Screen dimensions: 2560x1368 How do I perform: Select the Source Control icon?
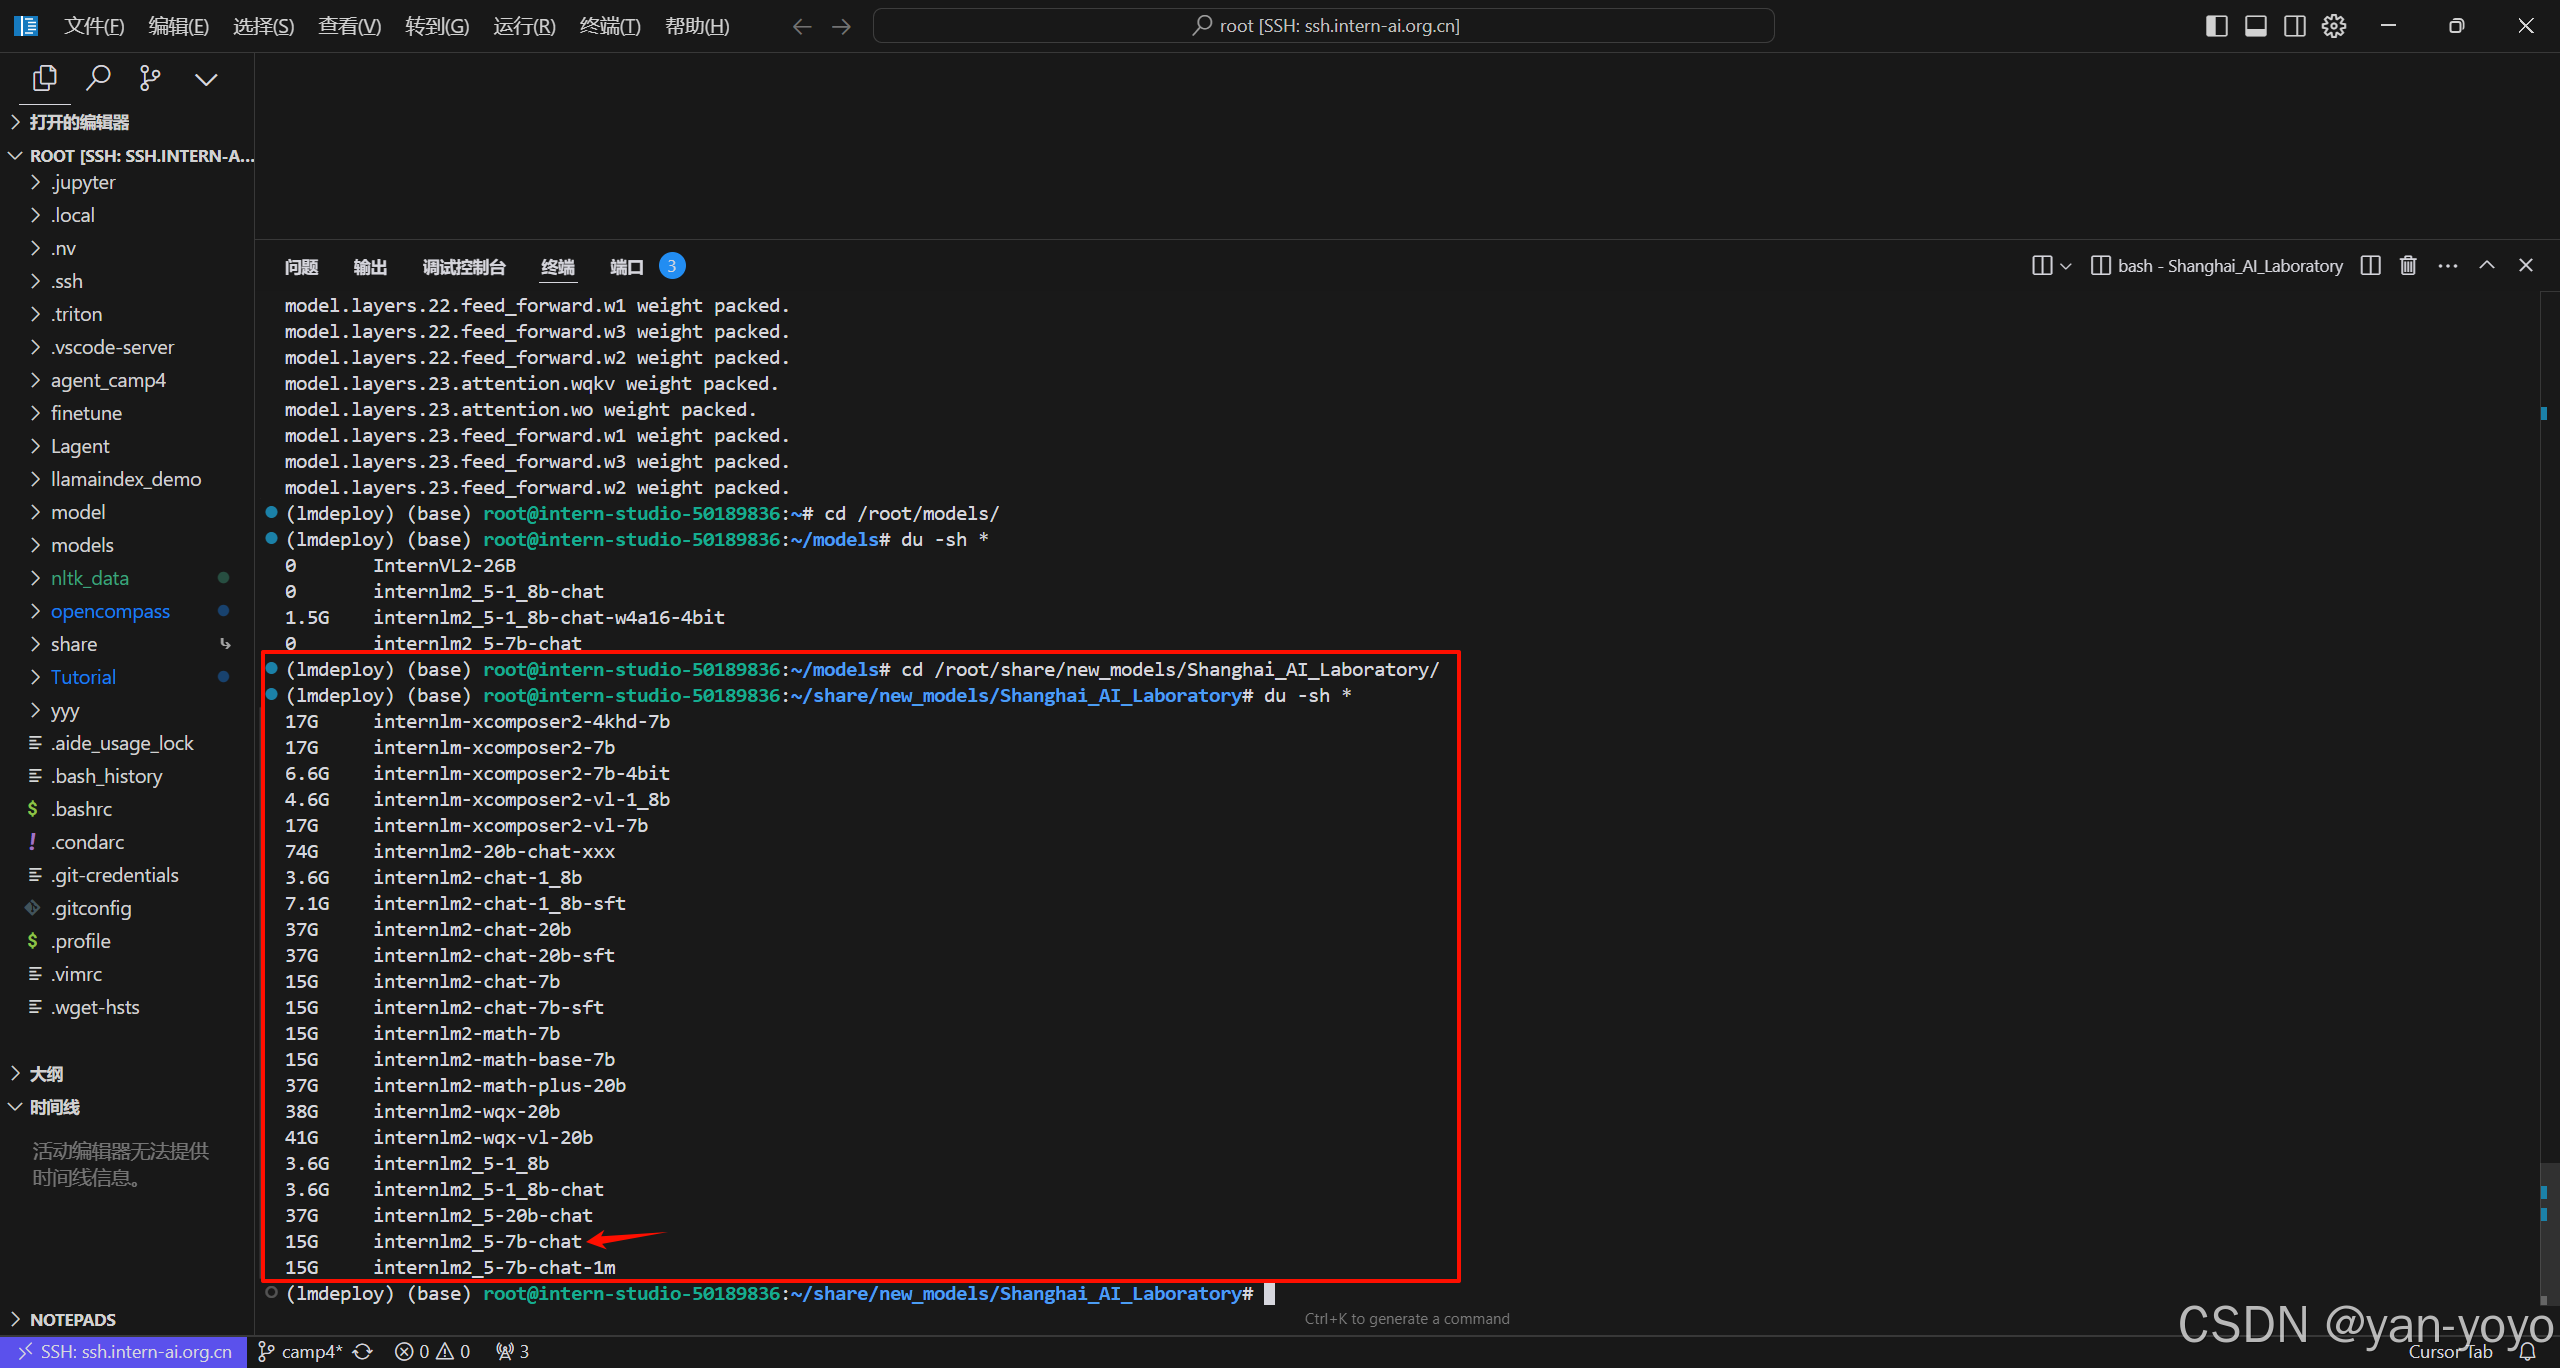click(x=151, y=78)
